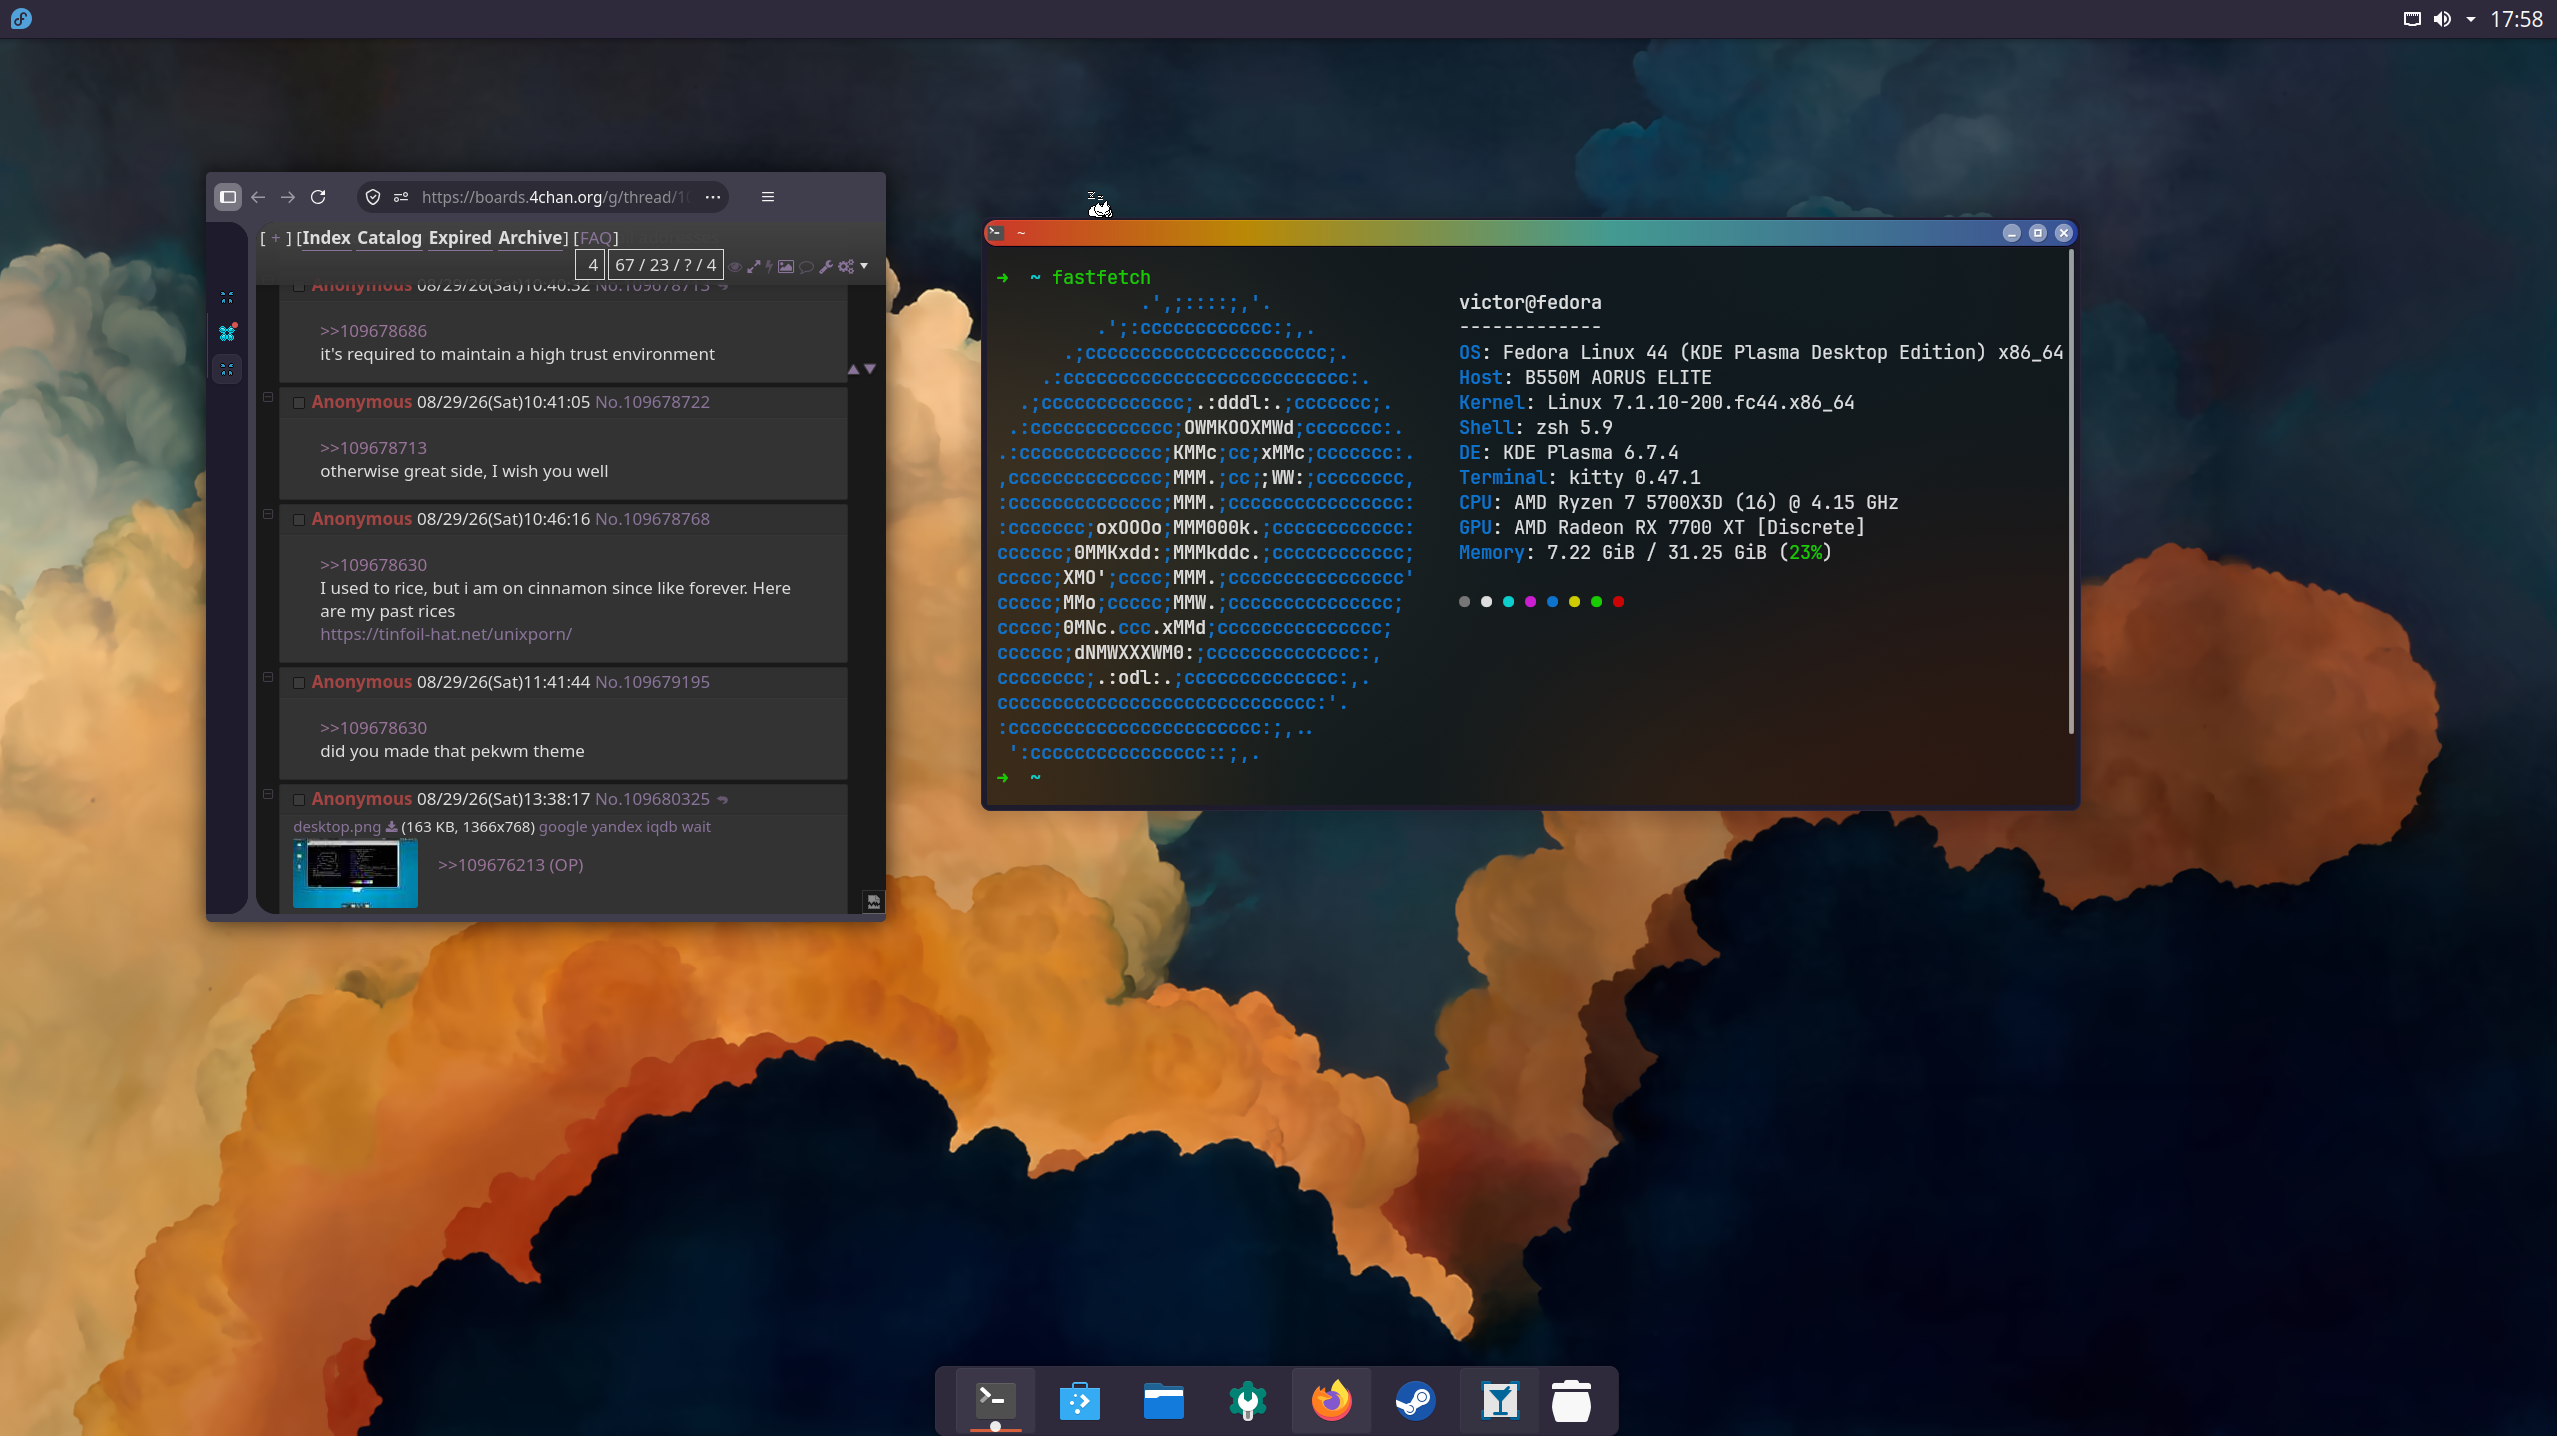Open the Catalog link in board header

389,238
